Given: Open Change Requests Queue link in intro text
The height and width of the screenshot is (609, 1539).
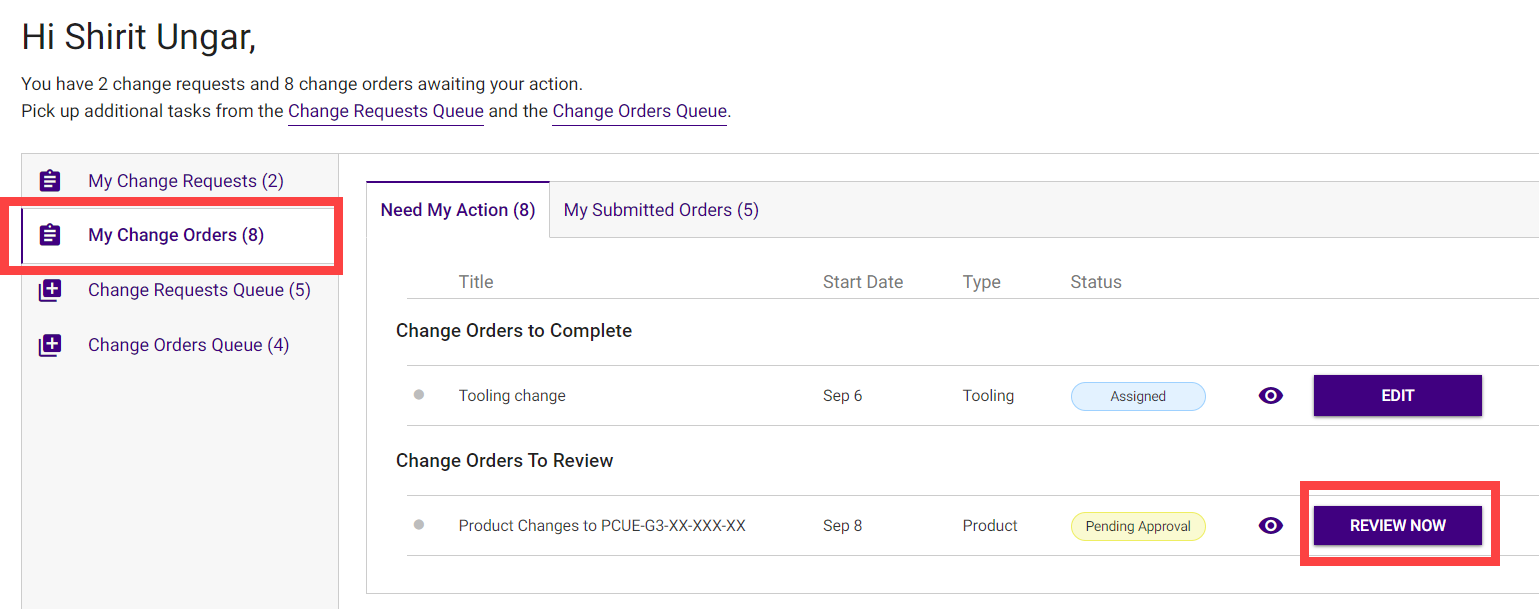Looking at the screenshot, I should pyautogui.click(x=386, y=111).
